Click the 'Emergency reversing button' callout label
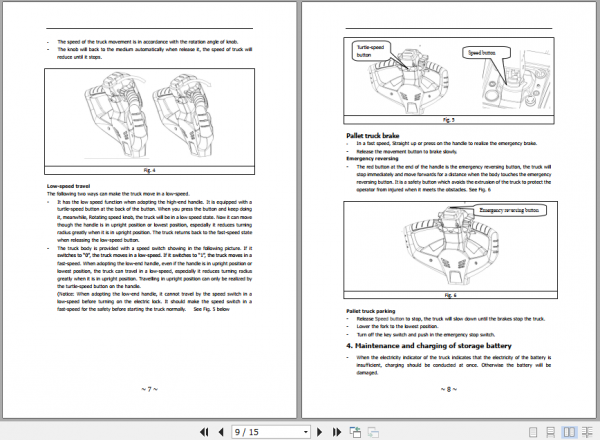 point(509,210)
